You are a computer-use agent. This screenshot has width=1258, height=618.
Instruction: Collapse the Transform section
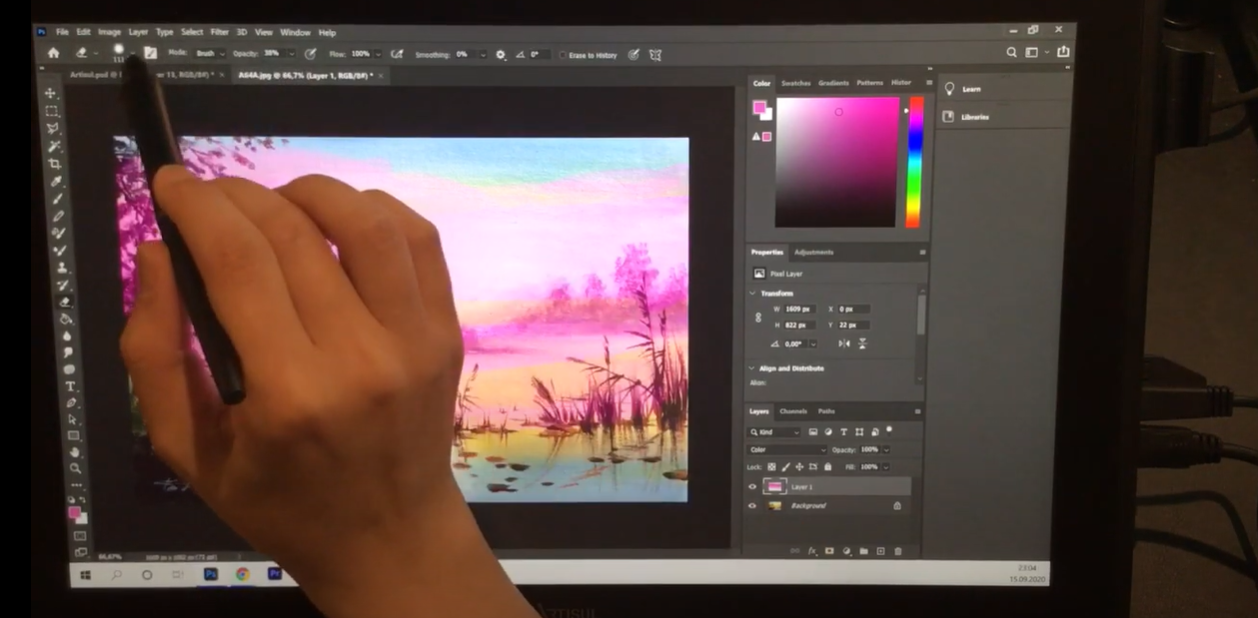pos(753,293)
